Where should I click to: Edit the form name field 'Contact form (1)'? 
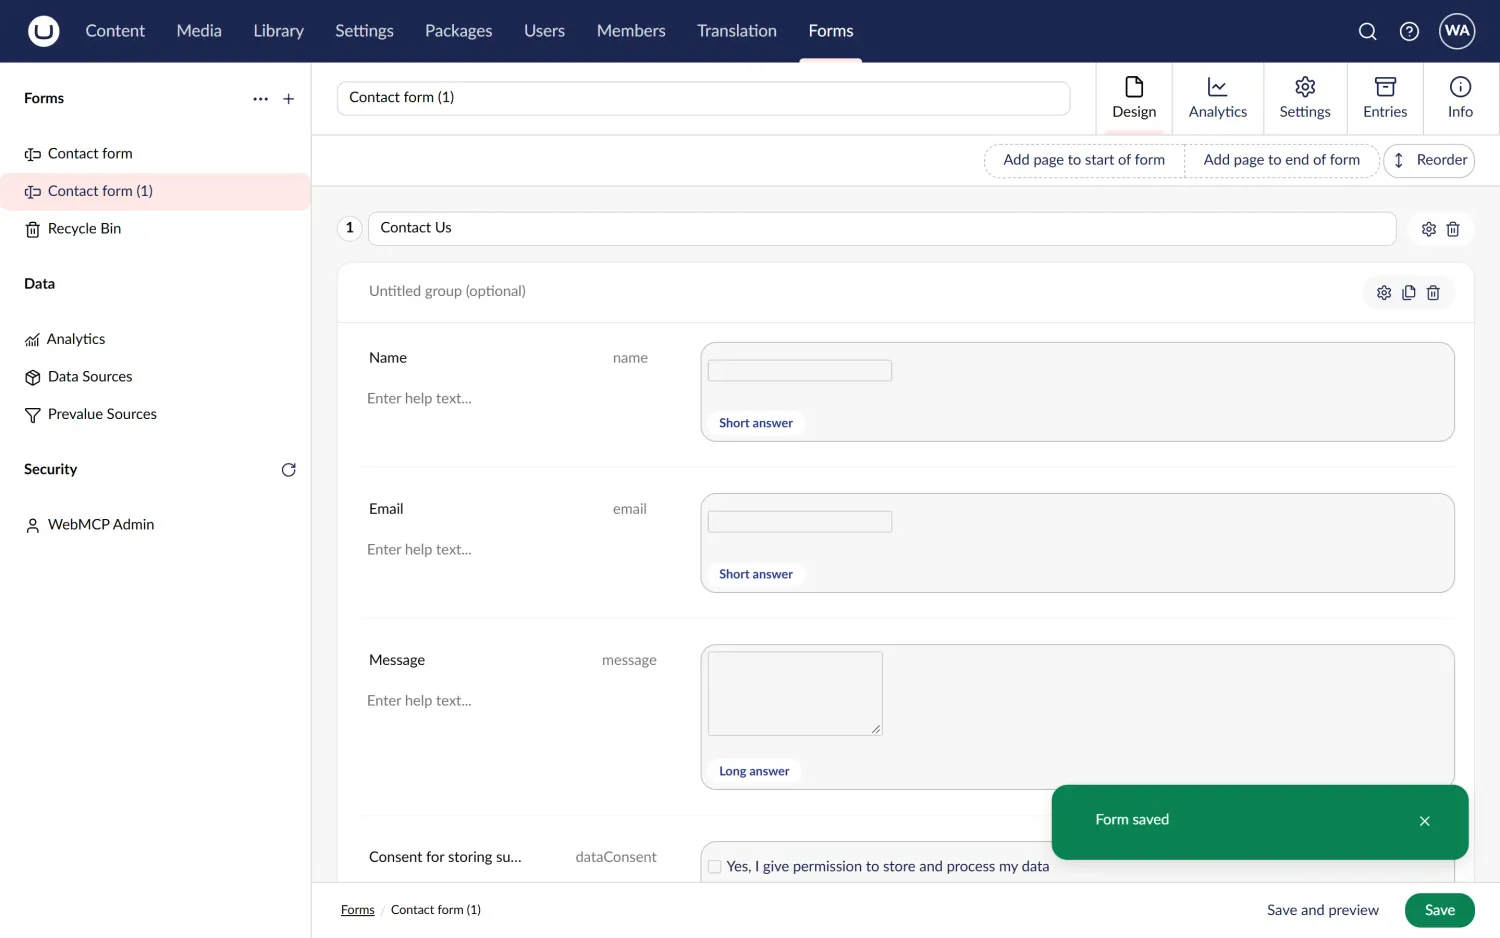(x=703, y=98)
